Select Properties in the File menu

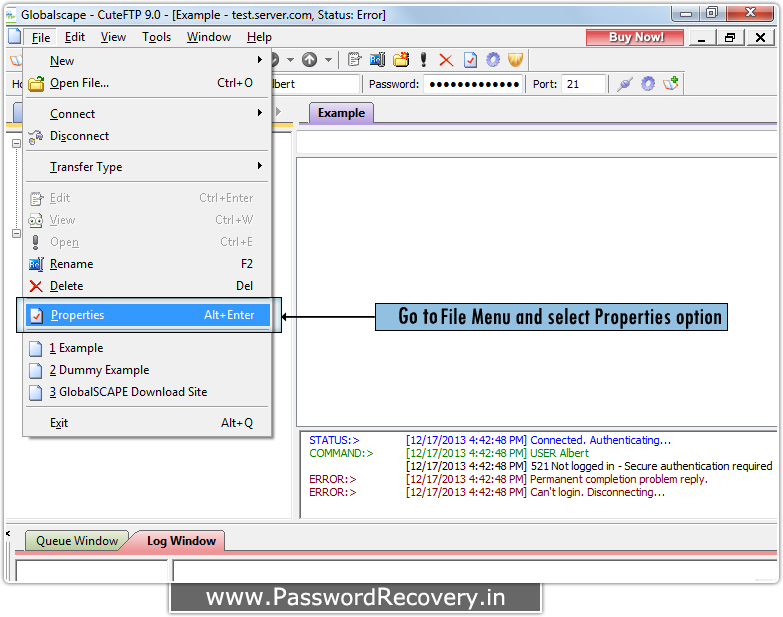point(148,315)
